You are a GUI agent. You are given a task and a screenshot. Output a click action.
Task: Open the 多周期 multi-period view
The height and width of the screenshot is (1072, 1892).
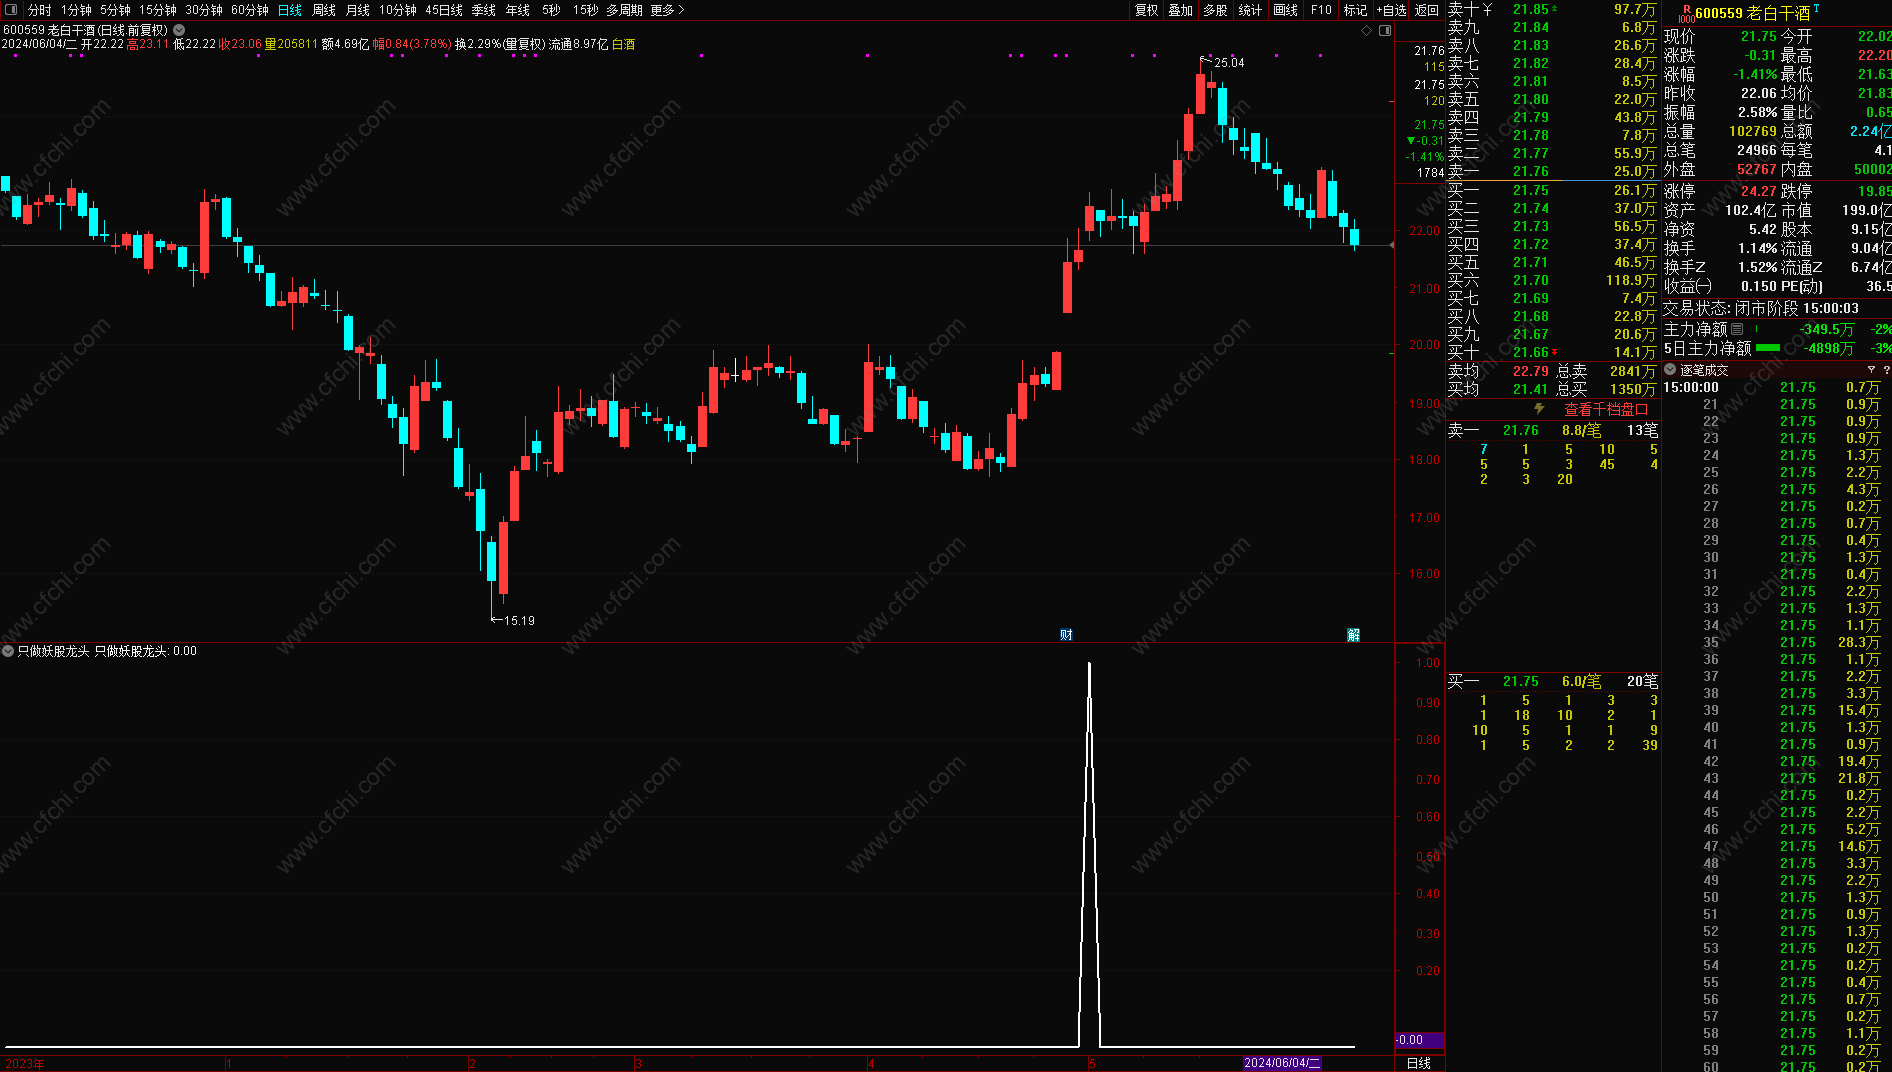tap(624, 10)
